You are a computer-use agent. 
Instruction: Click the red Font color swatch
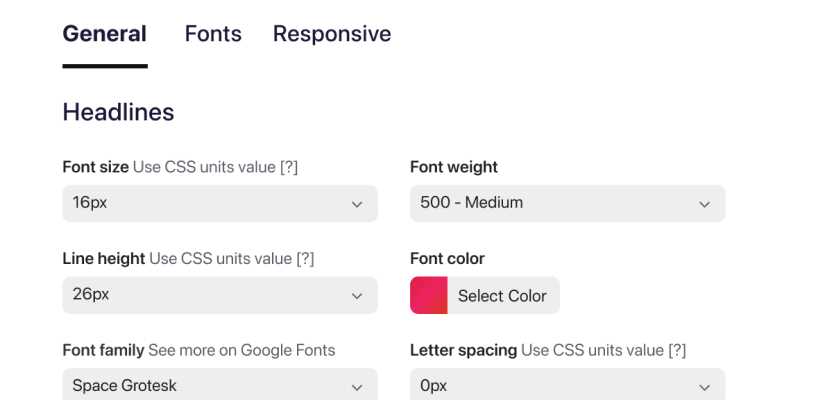point(428,295)
